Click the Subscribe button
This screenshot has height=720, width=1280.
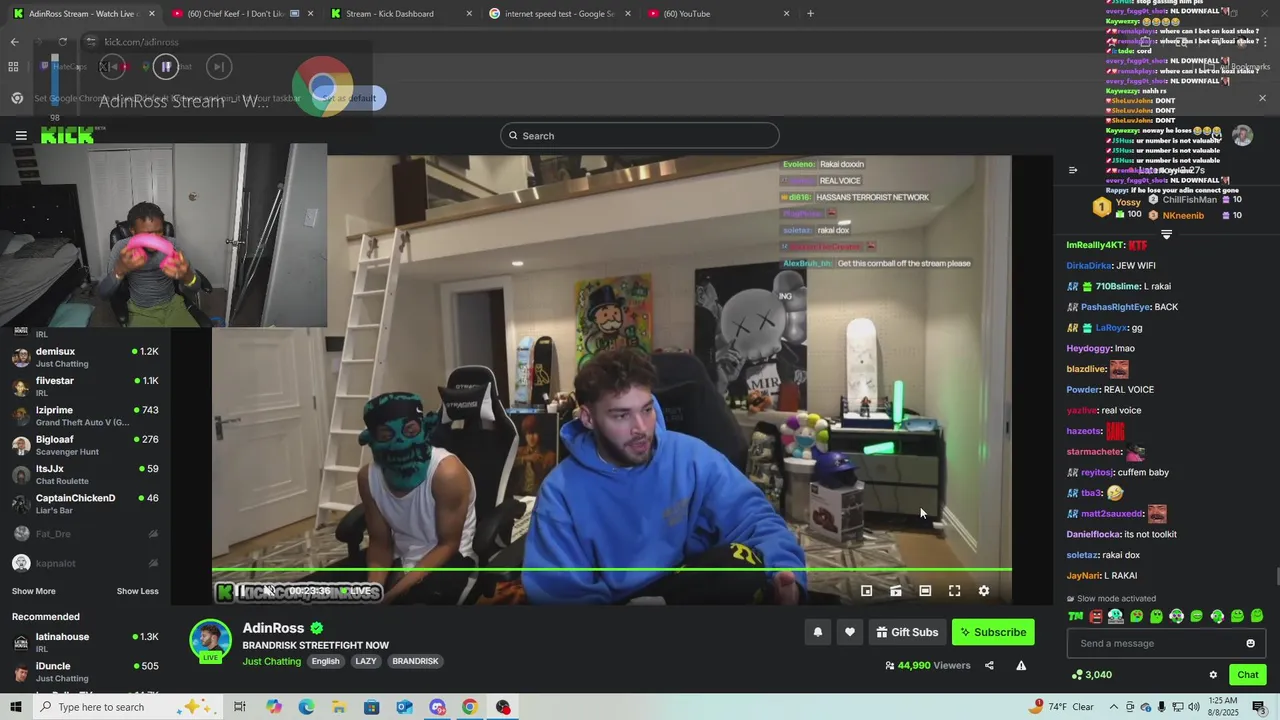(x=993, y=632)
